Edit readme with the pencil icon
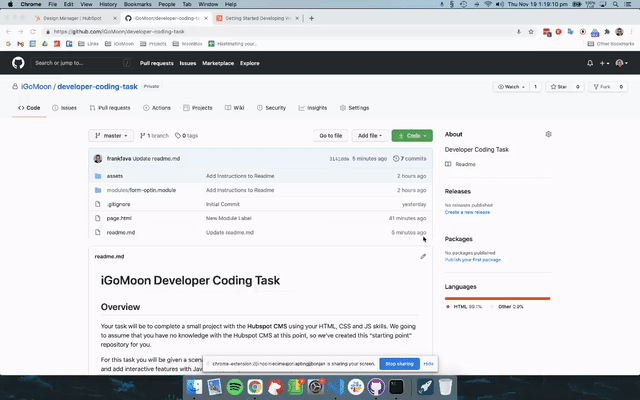 coord(423,256)
